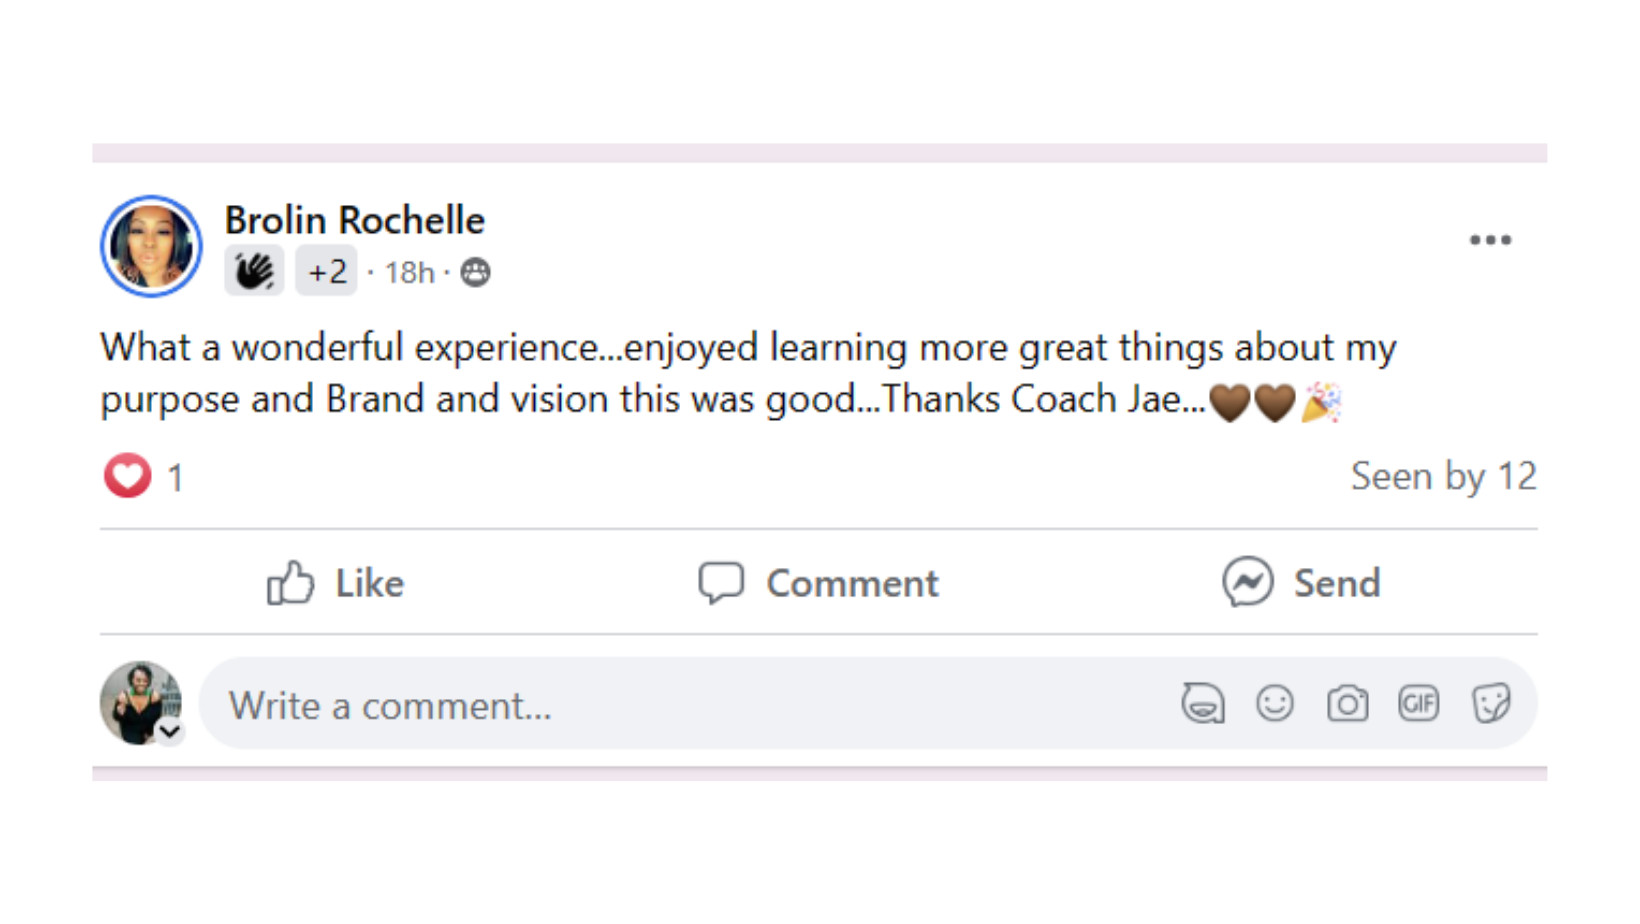Click the group privacy audience icon

pos(476,272)
